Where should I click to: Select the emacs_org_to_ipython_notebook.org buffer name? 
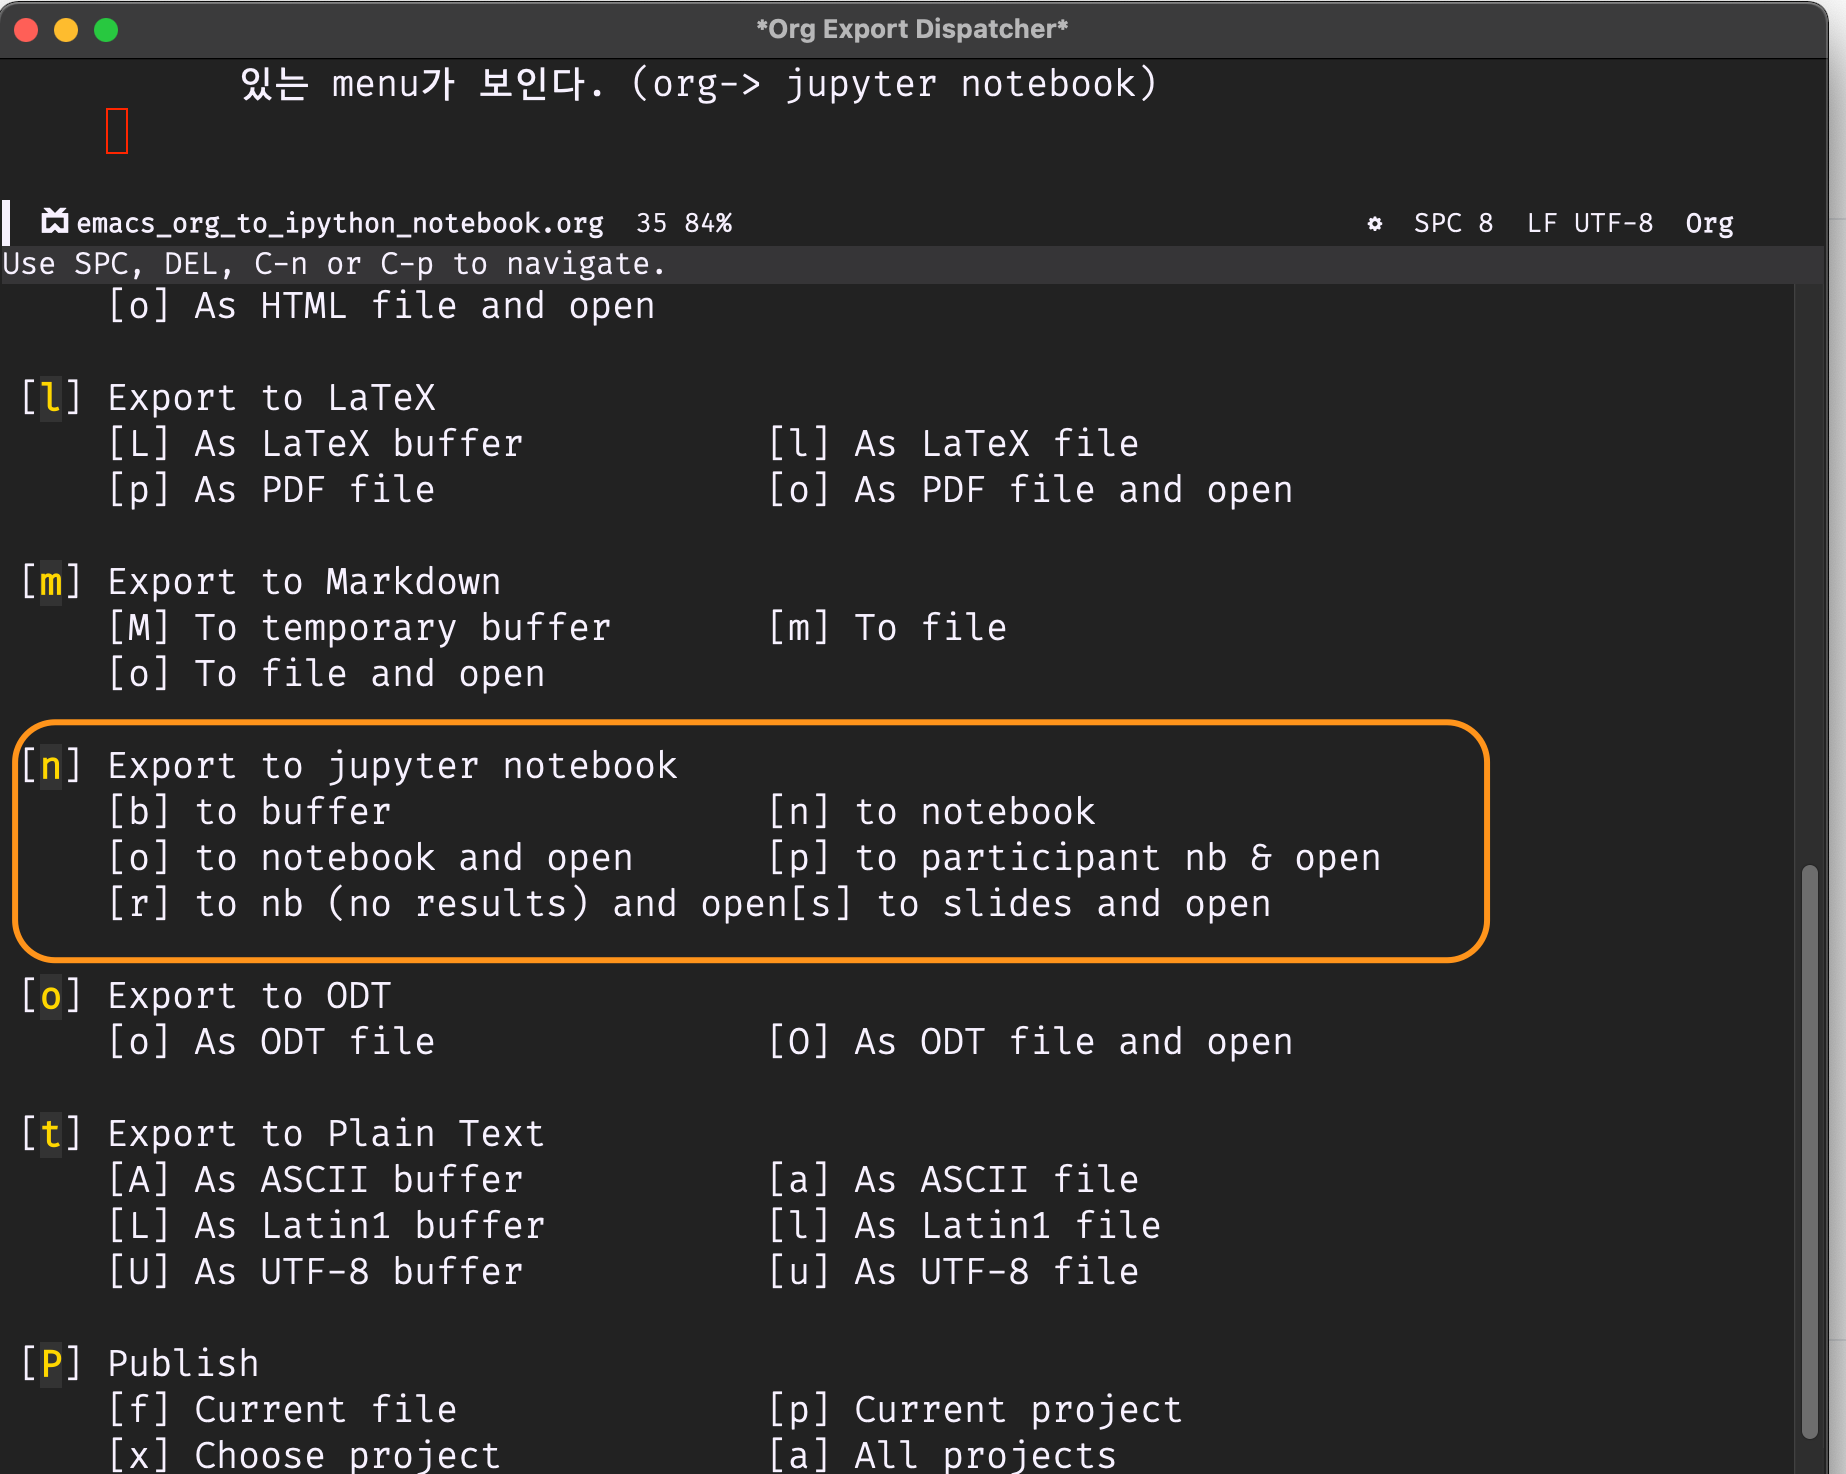(340, 223)
